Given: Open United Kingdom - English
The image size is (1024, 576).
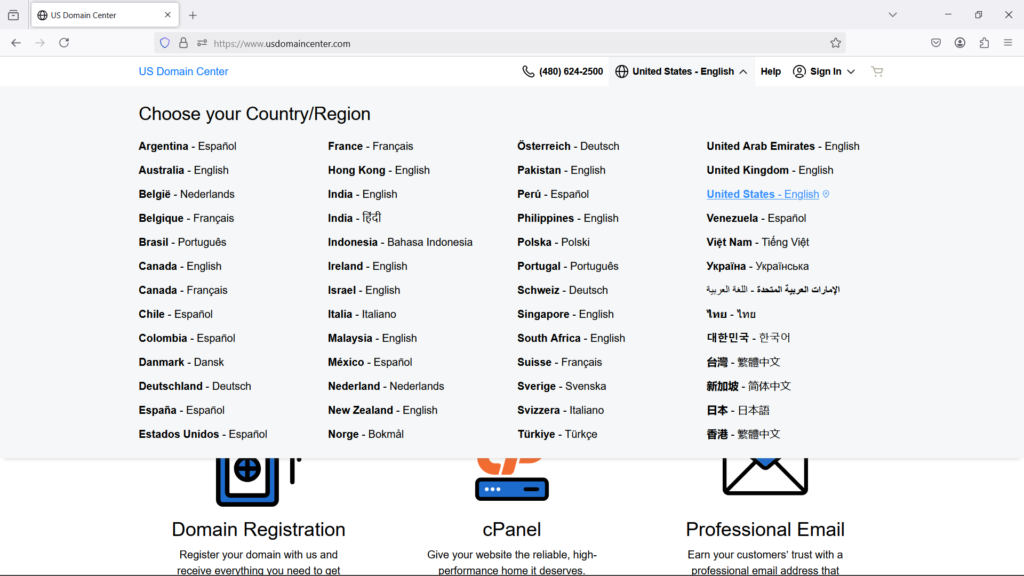Looking at the screenshot, I should pyautogui.click(x=770, y=169).
